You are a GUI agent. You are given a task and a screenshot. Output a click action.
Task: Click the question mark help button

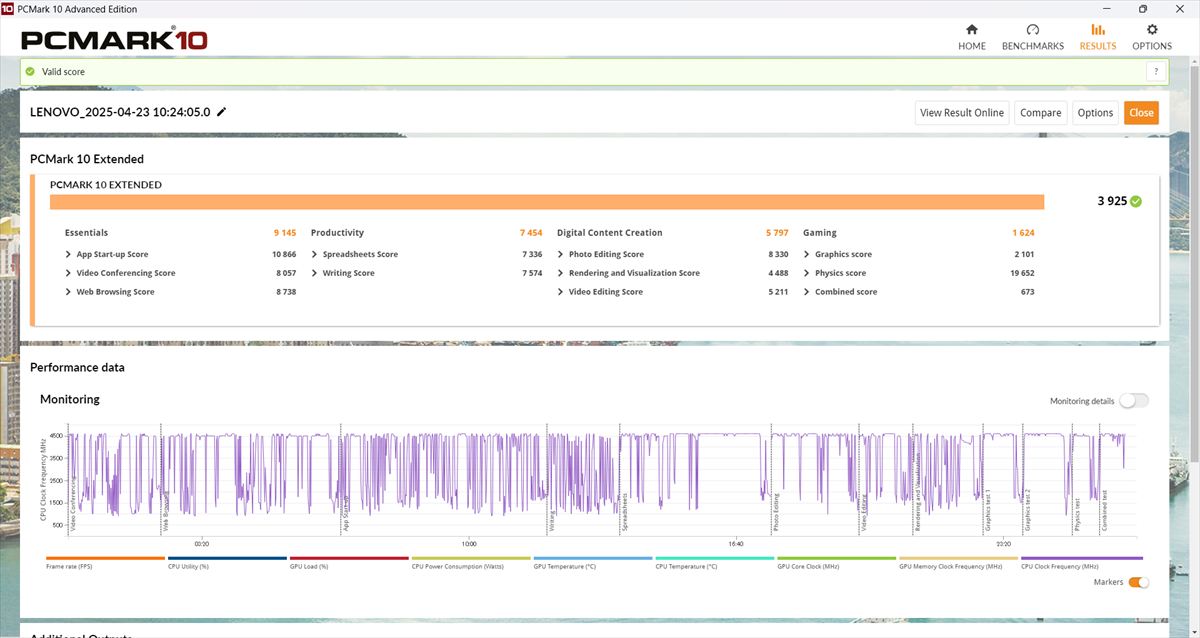coord(1156,72)
